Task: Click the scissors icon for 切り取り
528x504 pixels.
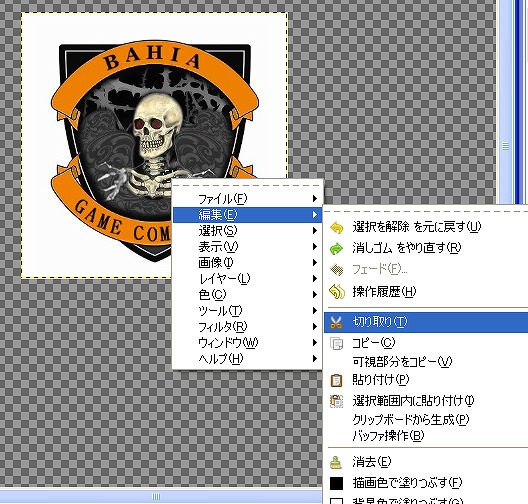Action: [x=336, y=323]
